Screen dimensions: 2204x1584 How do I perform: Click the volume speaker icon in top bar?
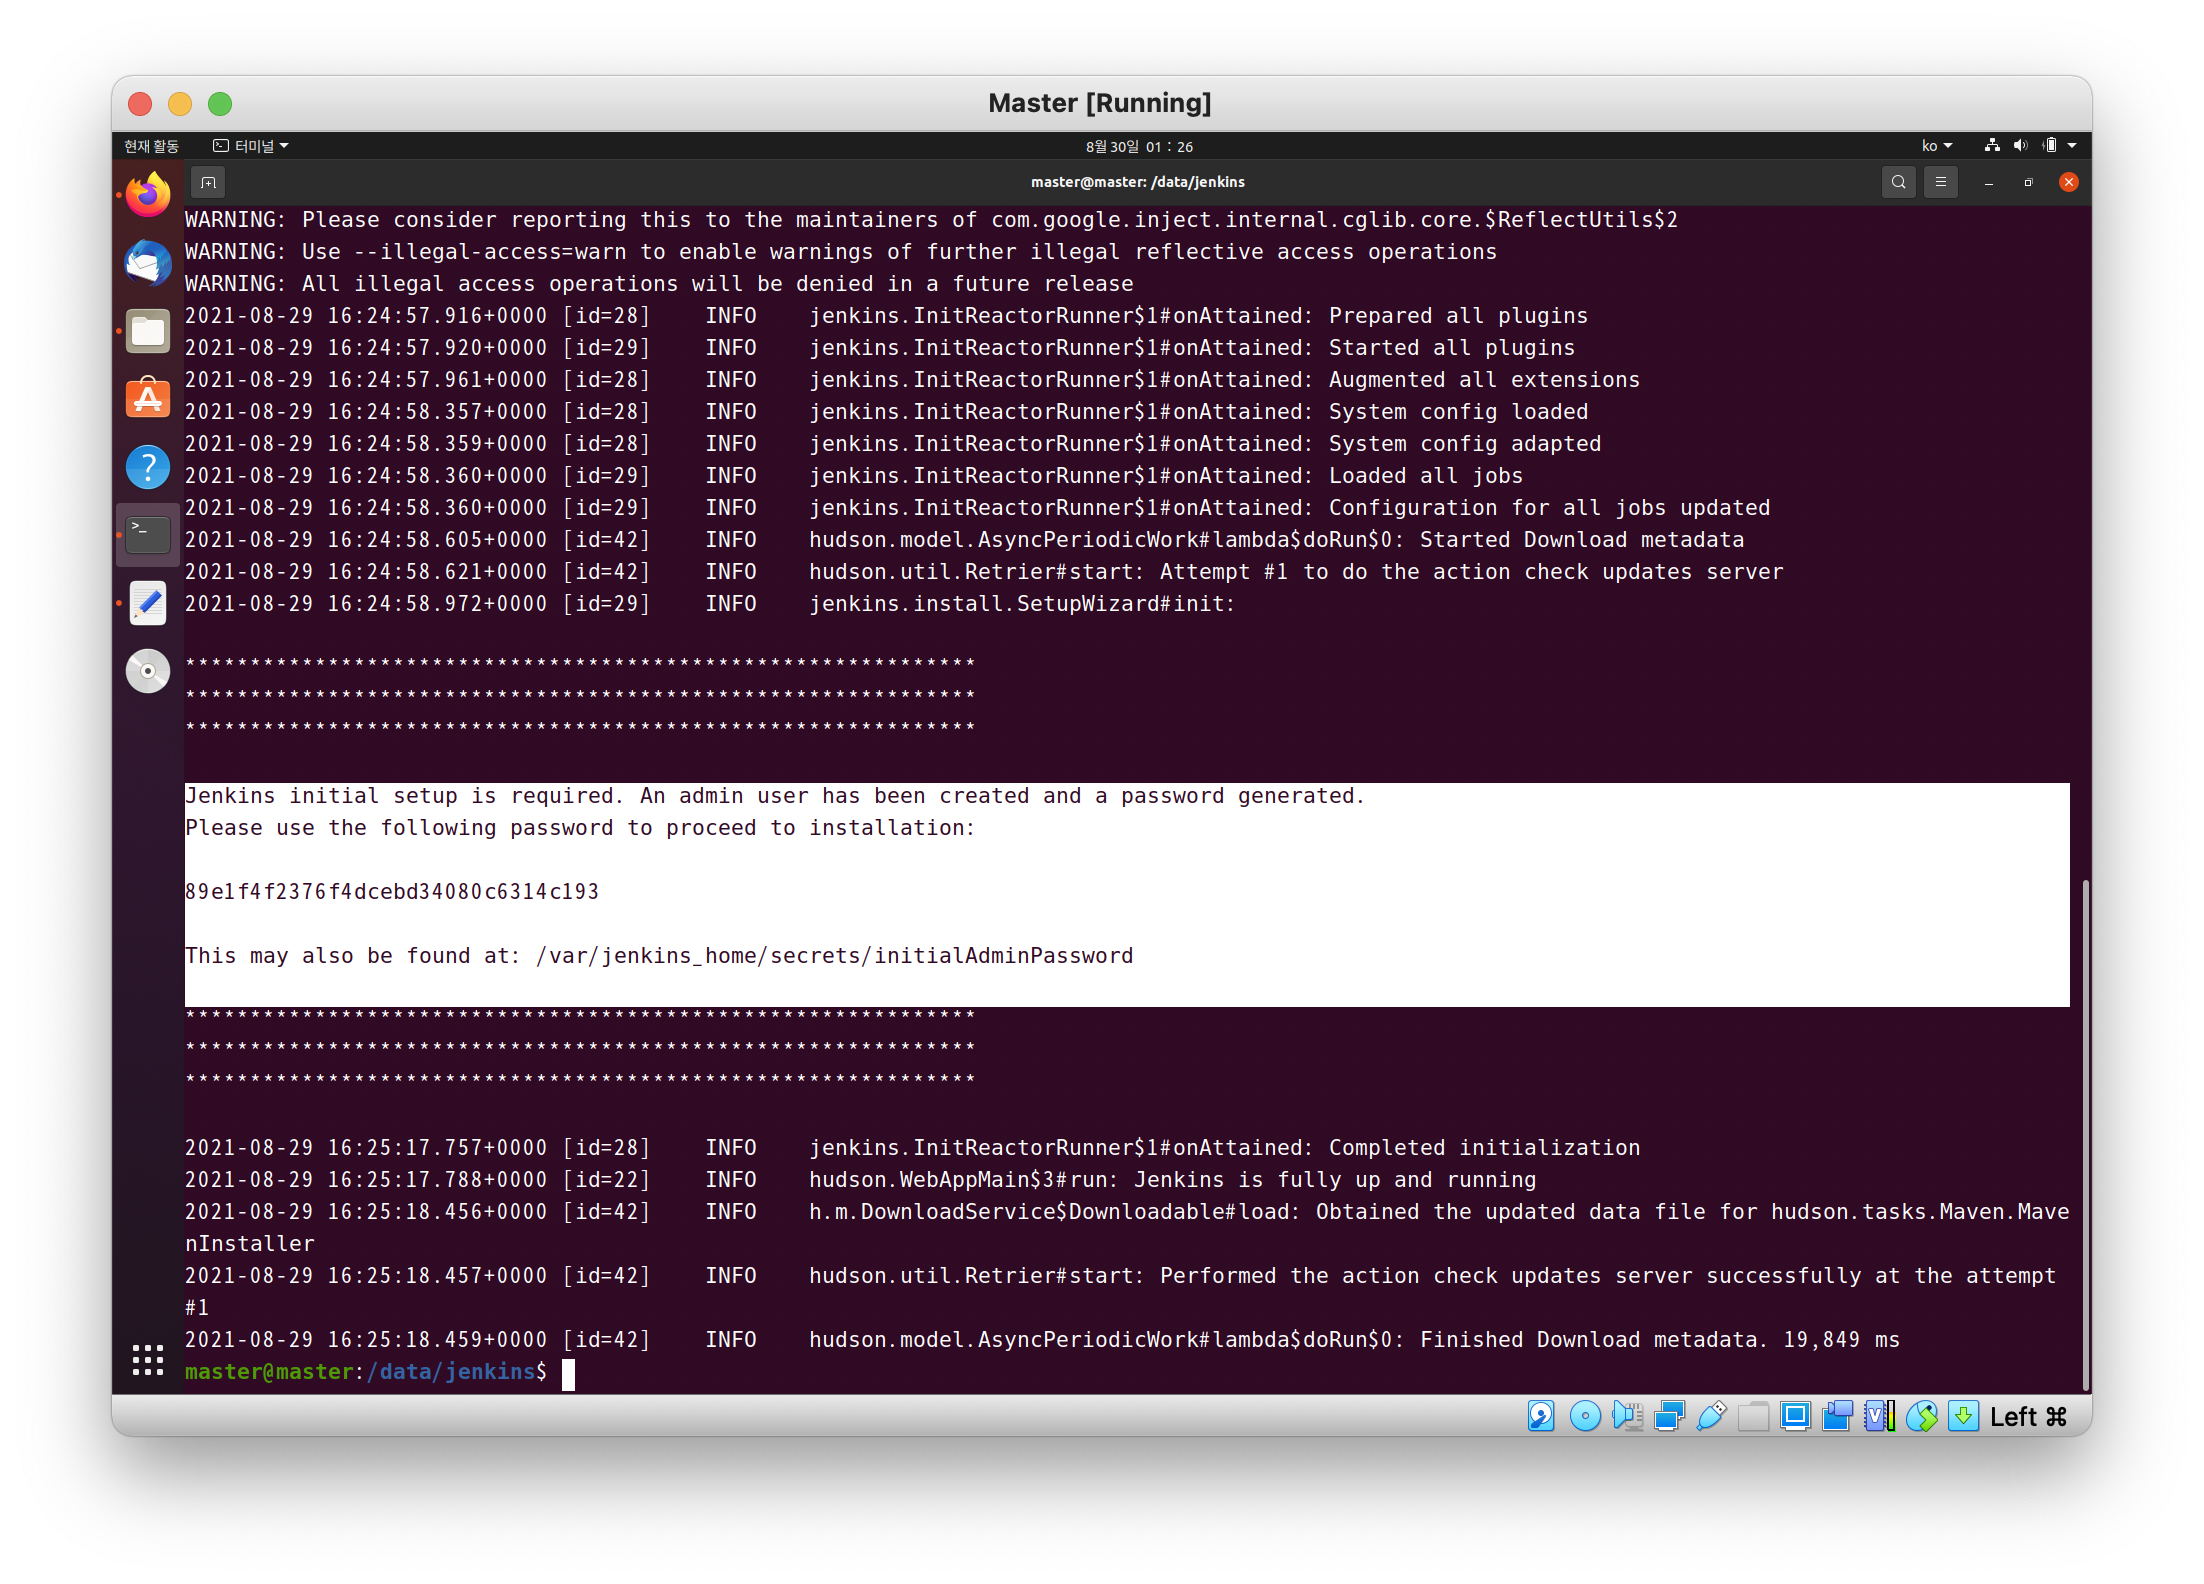pyautogui.click(x=2020, y=146)
